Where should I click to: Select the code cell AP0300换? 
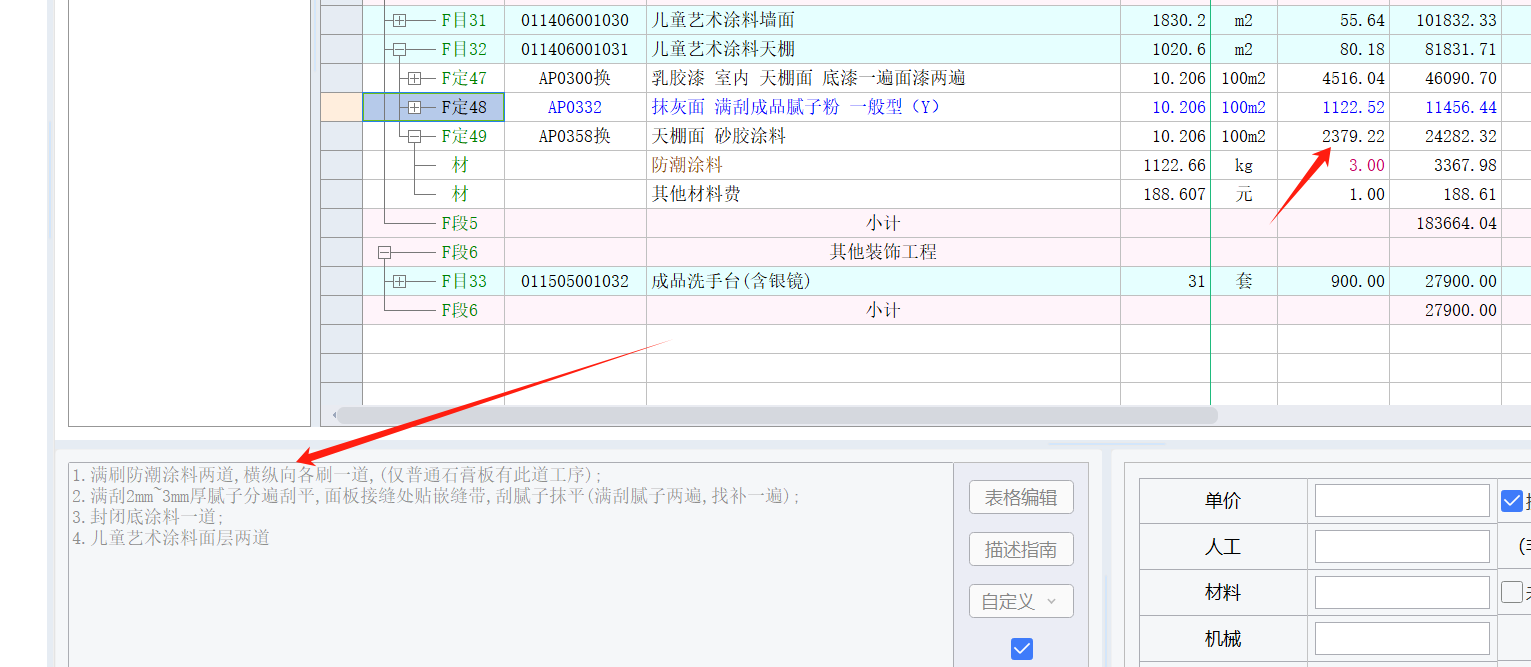pos(575,78)
